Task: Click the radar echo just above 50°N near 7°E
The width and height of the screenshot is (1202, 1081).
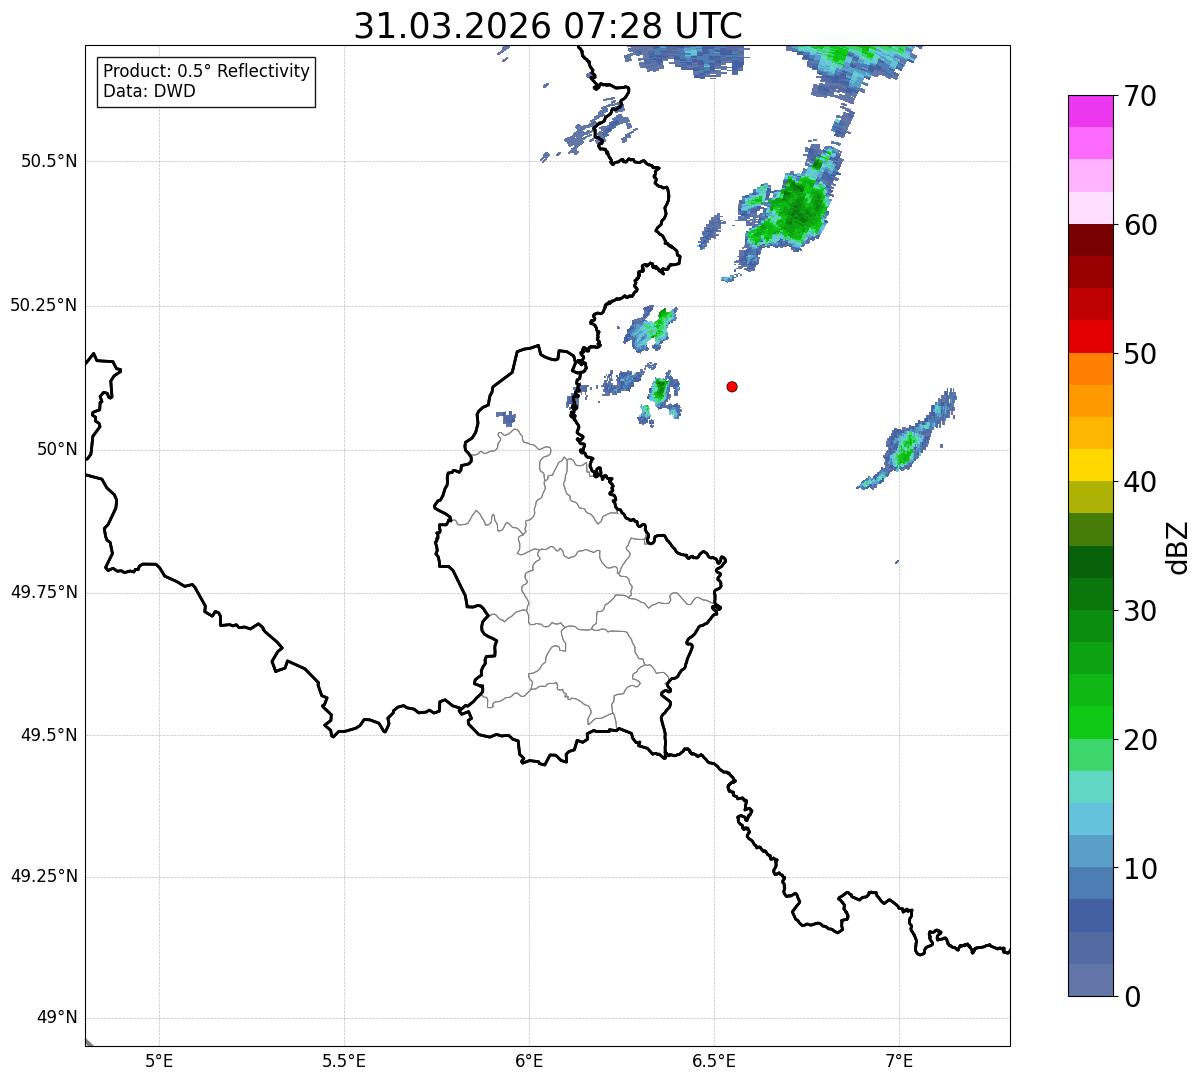Action: (907, 445)
